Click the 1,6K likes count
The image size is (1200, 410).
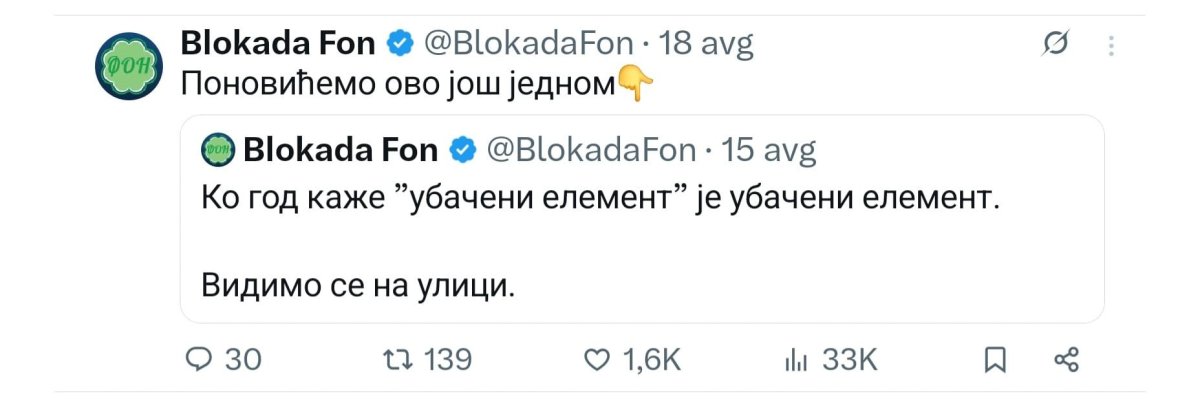point(651,360)
